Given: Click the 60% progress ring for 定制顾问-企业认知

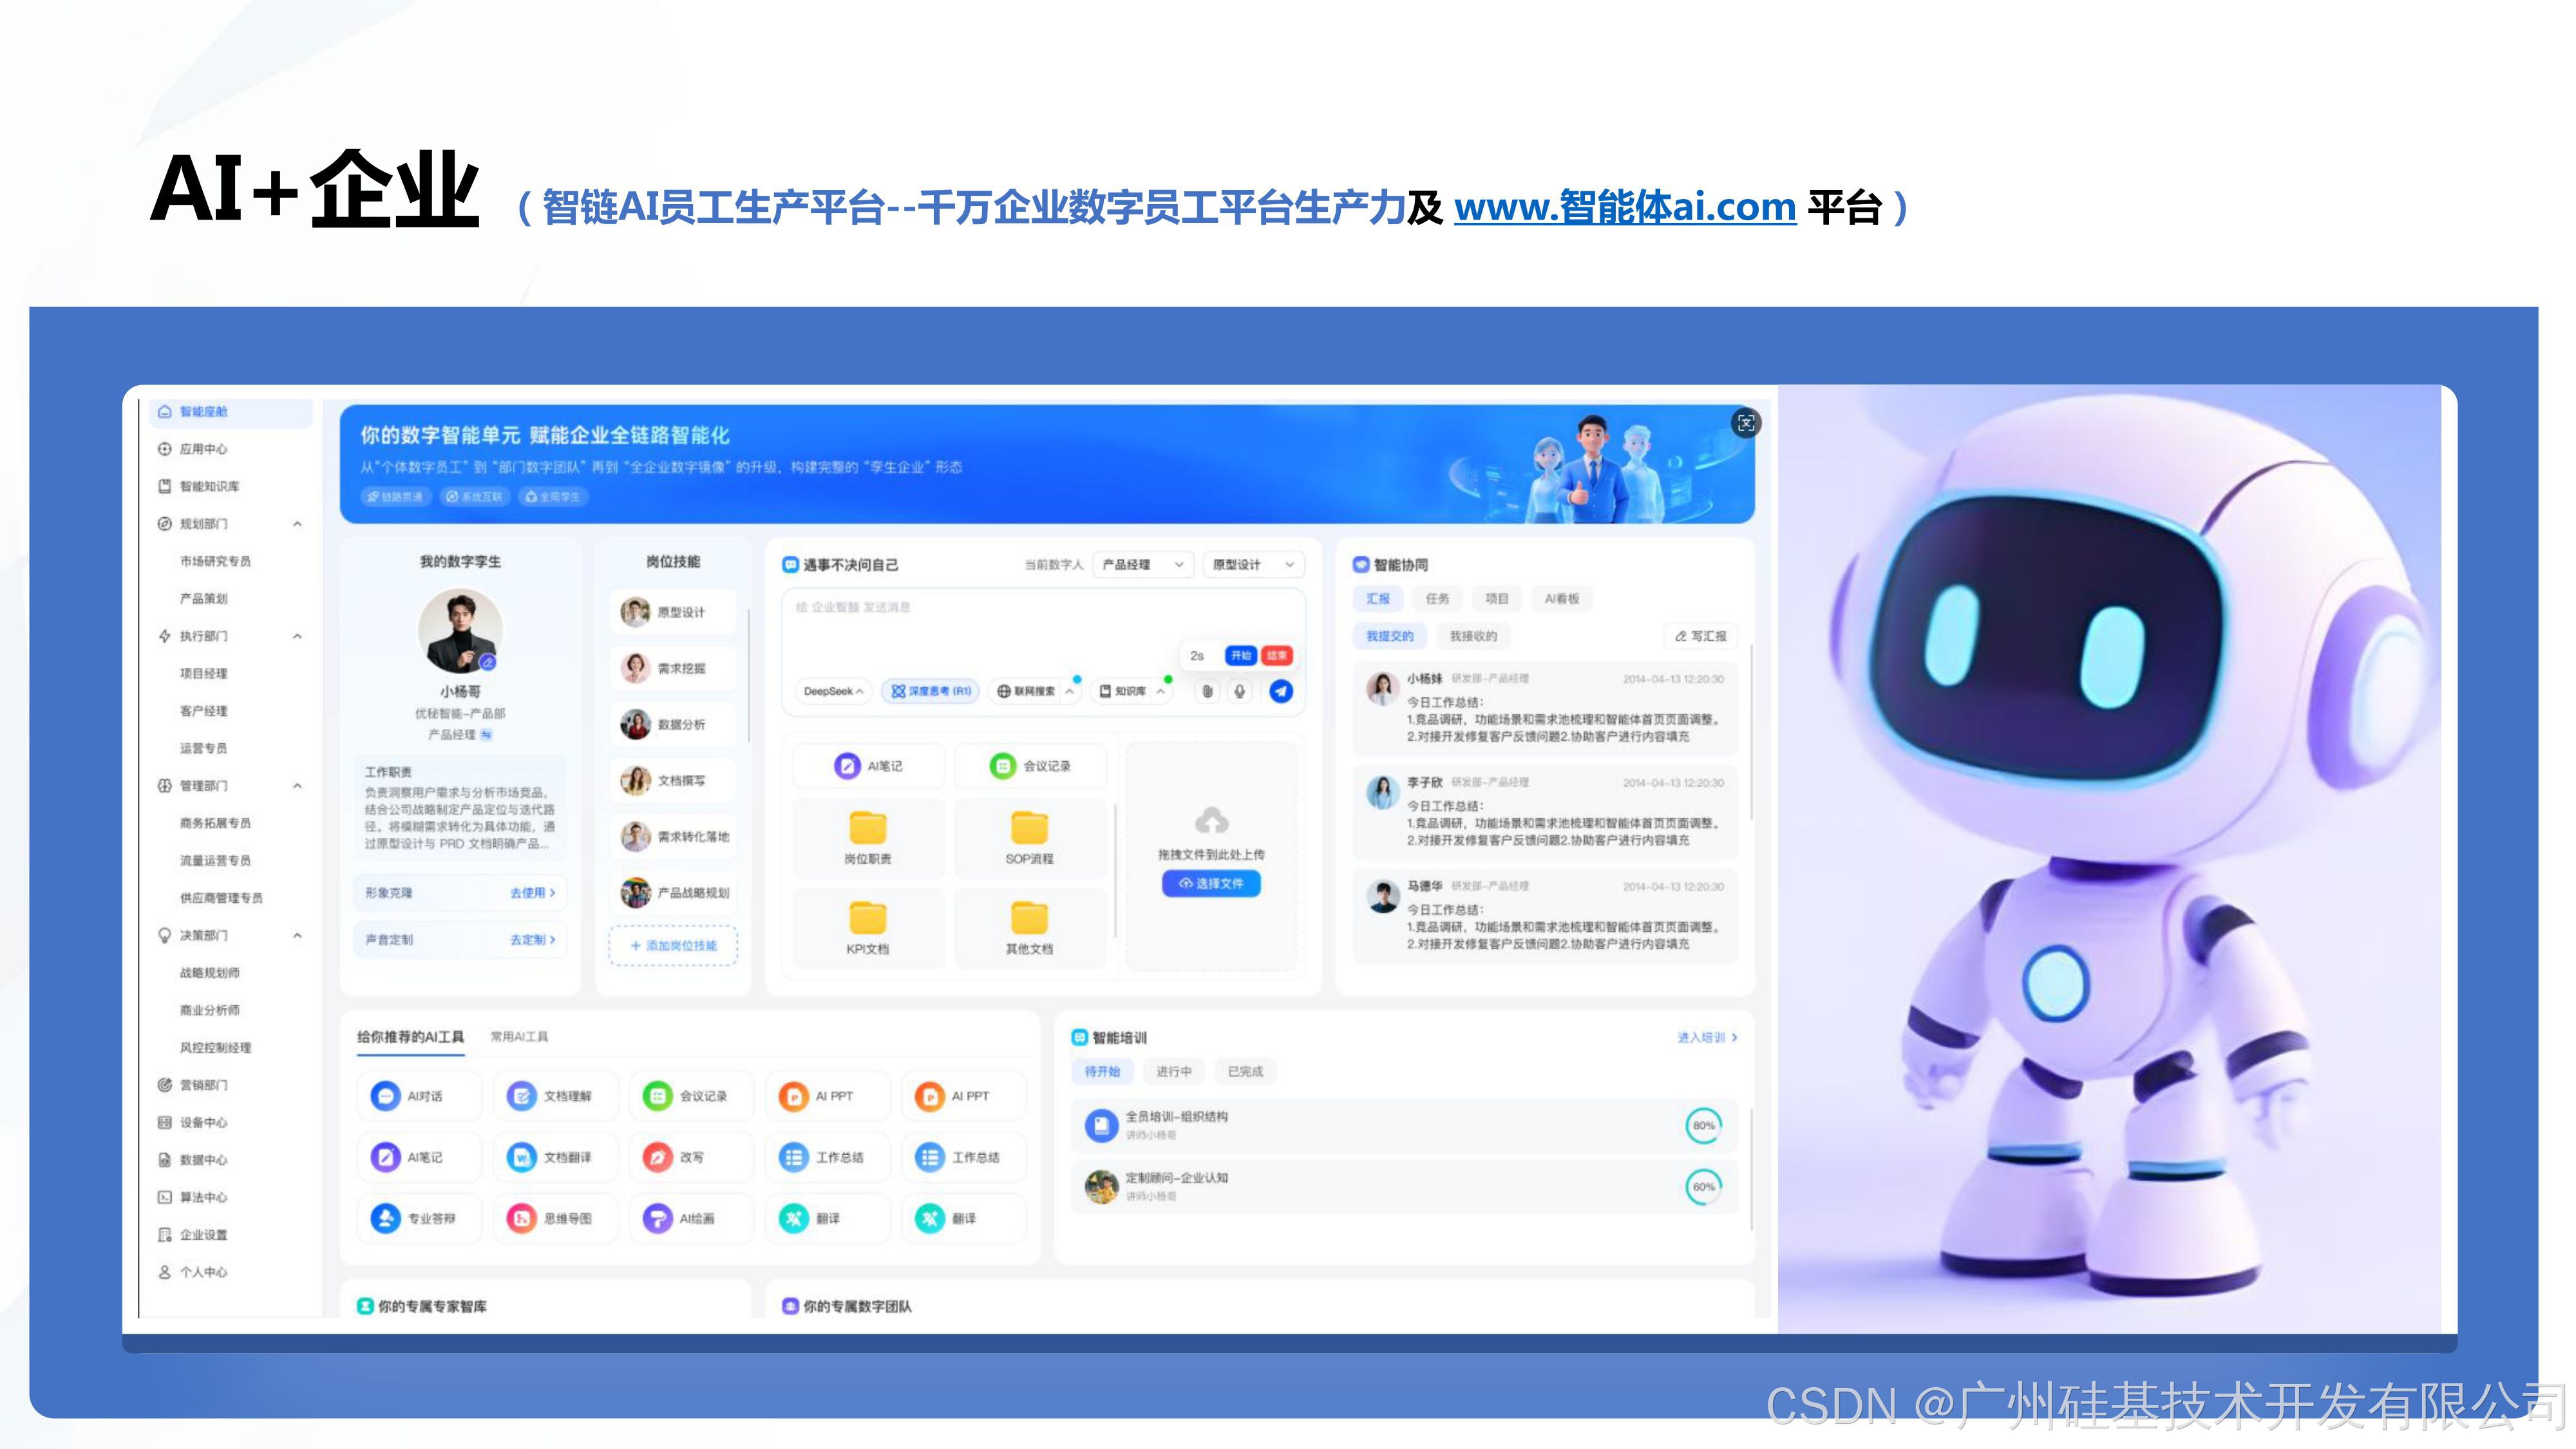Looking at the screenshot, I should click(1703, 1186).
